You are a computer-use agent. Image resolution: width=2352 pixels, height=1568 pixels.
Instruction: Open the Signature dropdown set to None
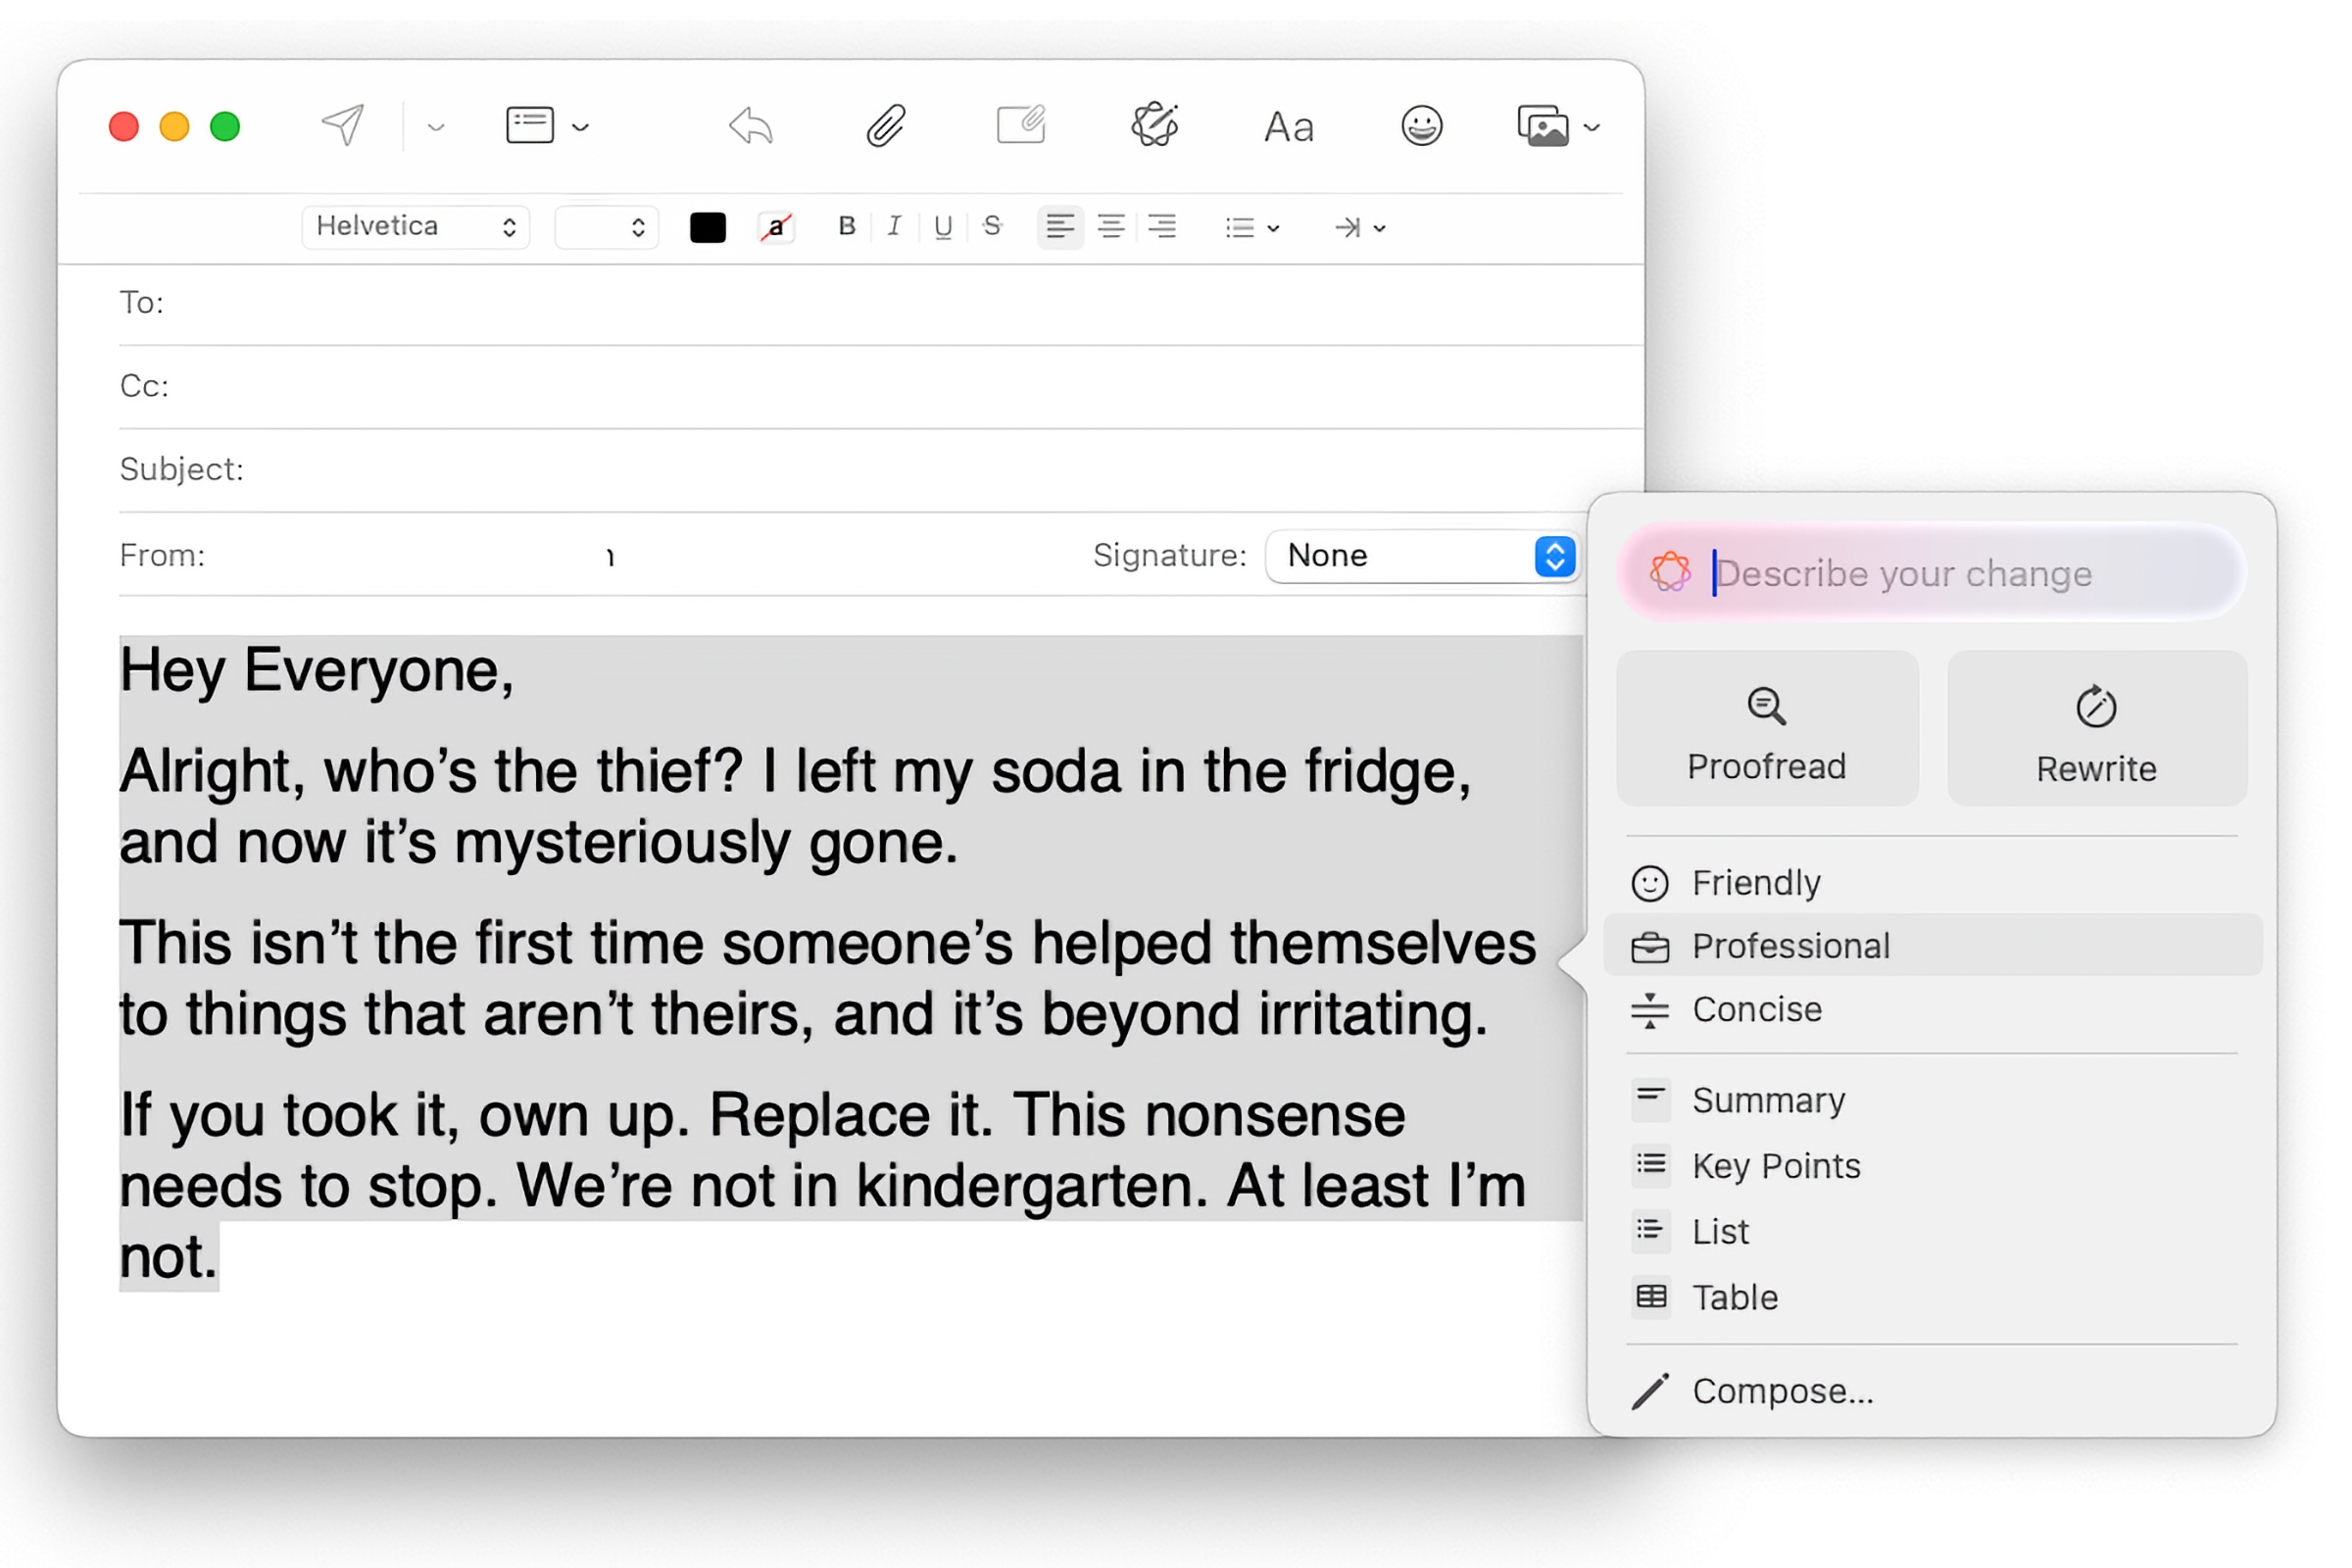pyautogui.click(x=1421, y=556)
